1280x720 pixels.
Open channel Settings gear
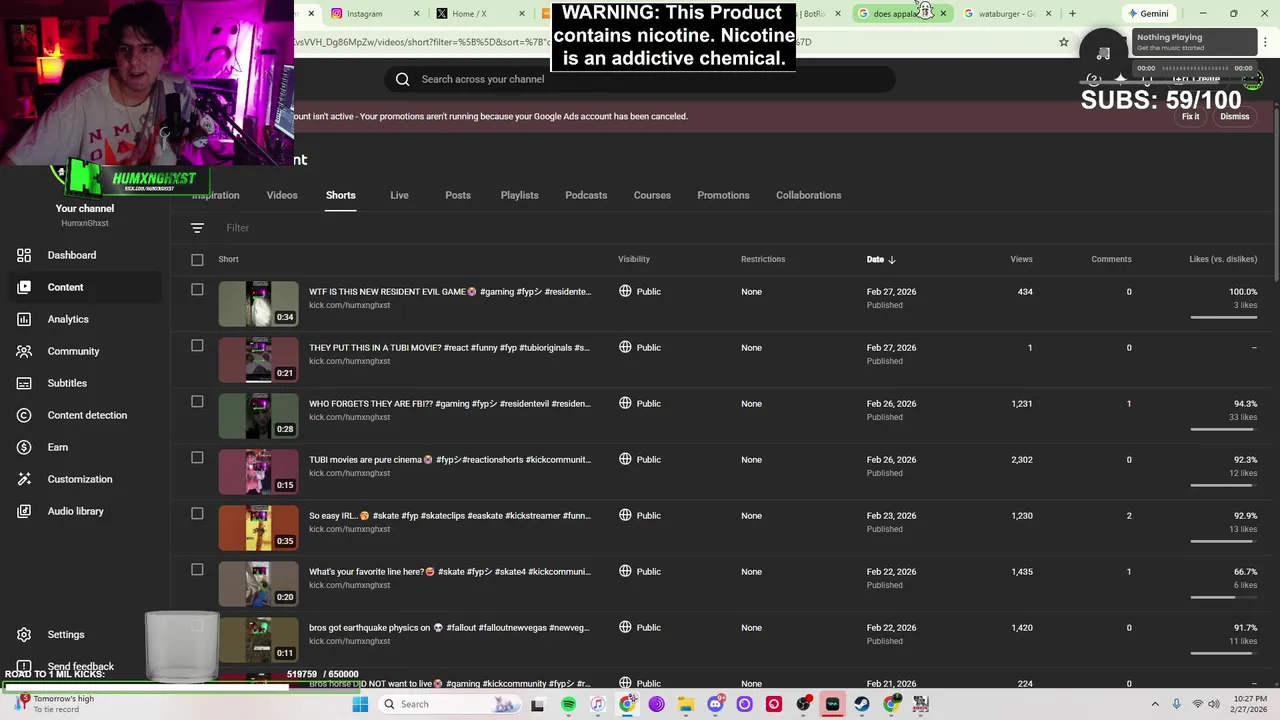[x=24, y=634]
